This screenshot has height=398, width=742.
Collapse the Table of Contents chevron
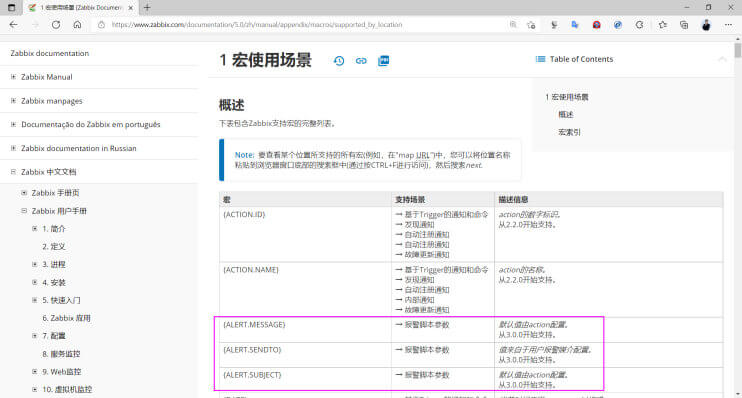722,59
